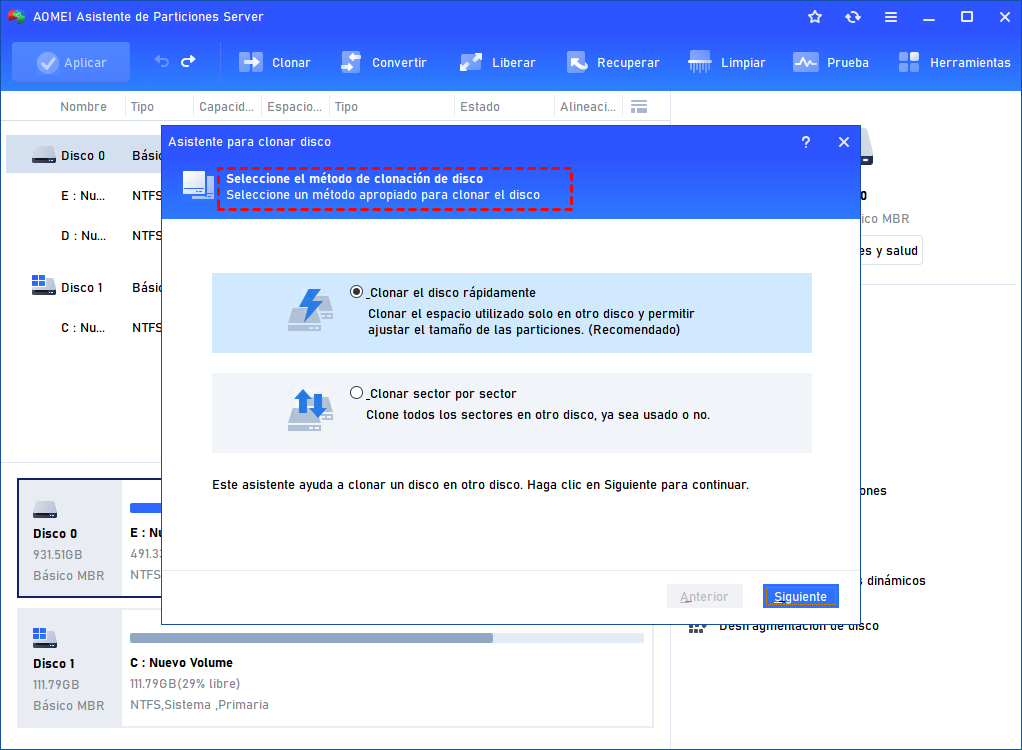Click the quick clone lightning disk icon
This screenshot has width=1022, height=750.
[311, 310]
